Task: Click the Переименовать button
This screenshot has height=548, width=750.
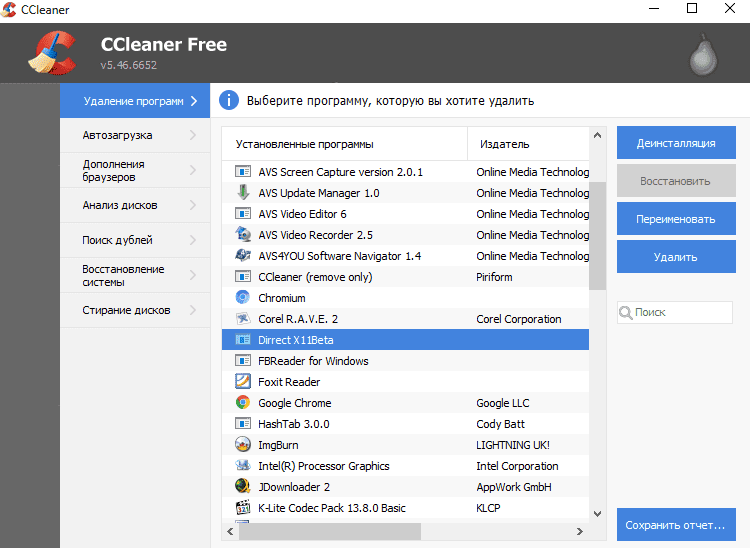Action: pos(676,219)
